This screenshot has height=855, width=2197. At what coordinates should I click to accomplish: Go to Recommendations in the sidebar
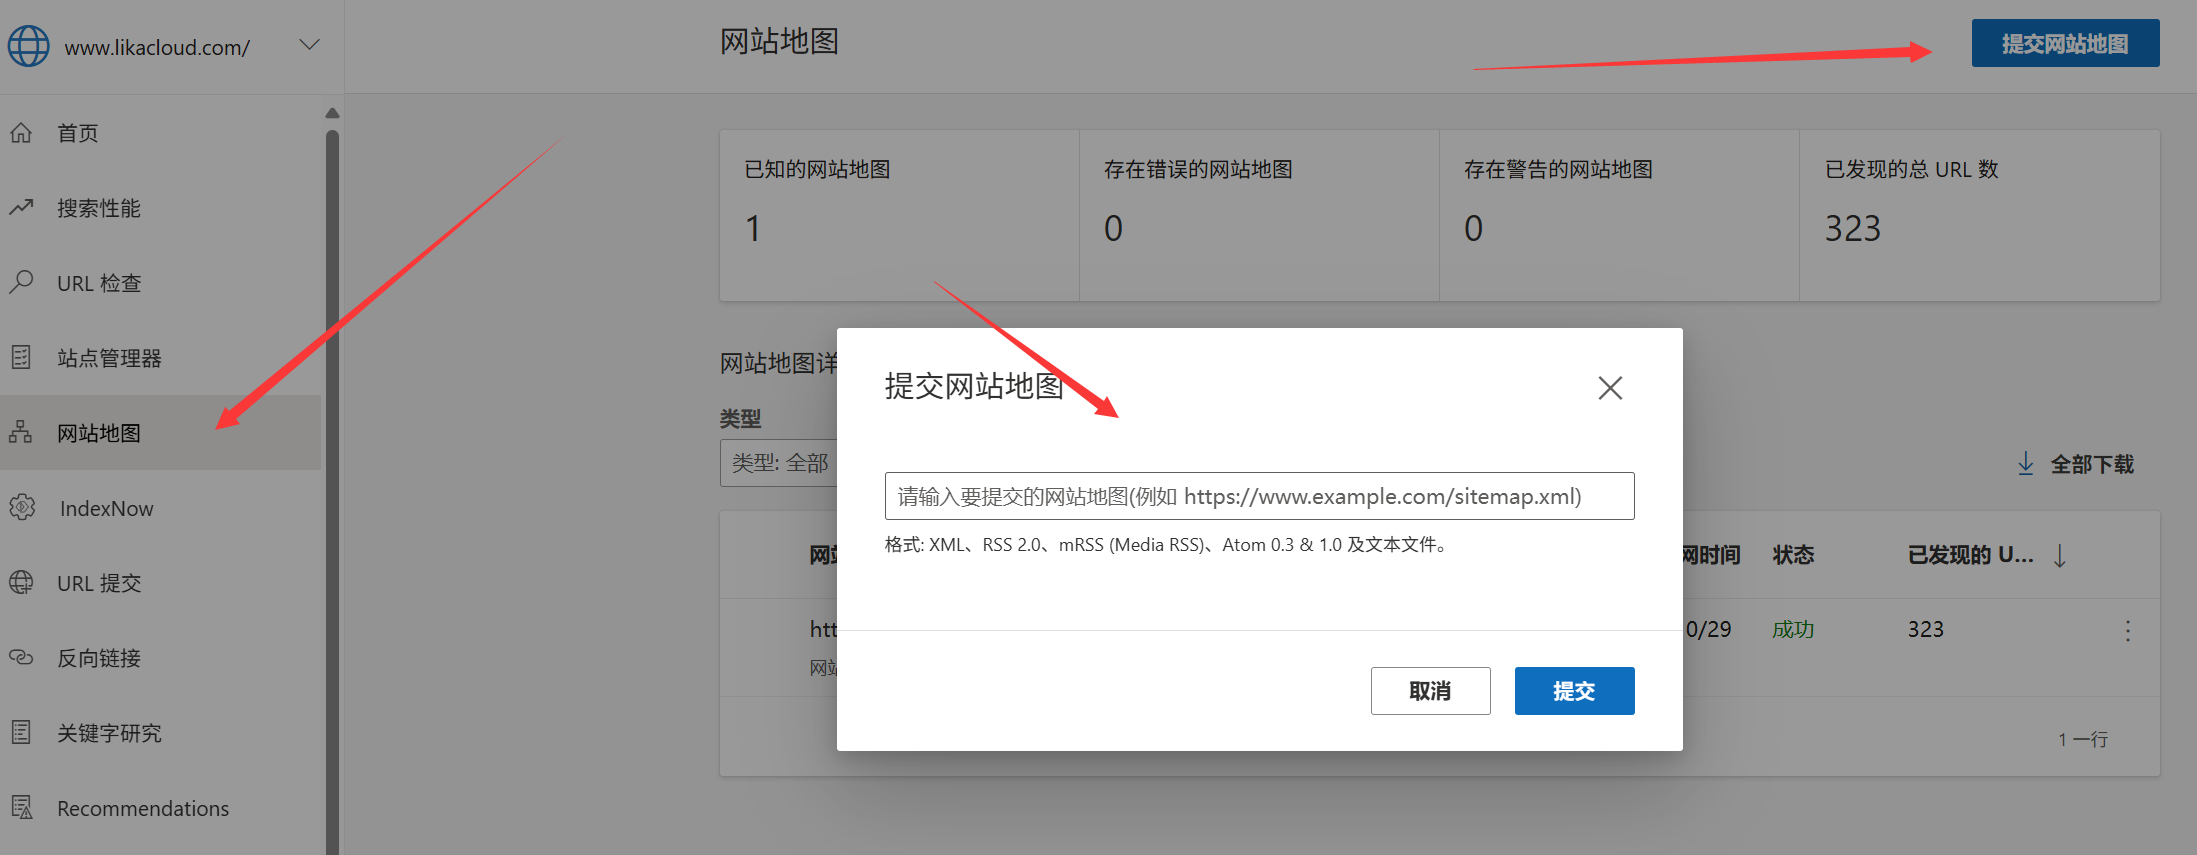tap(142, 808)
